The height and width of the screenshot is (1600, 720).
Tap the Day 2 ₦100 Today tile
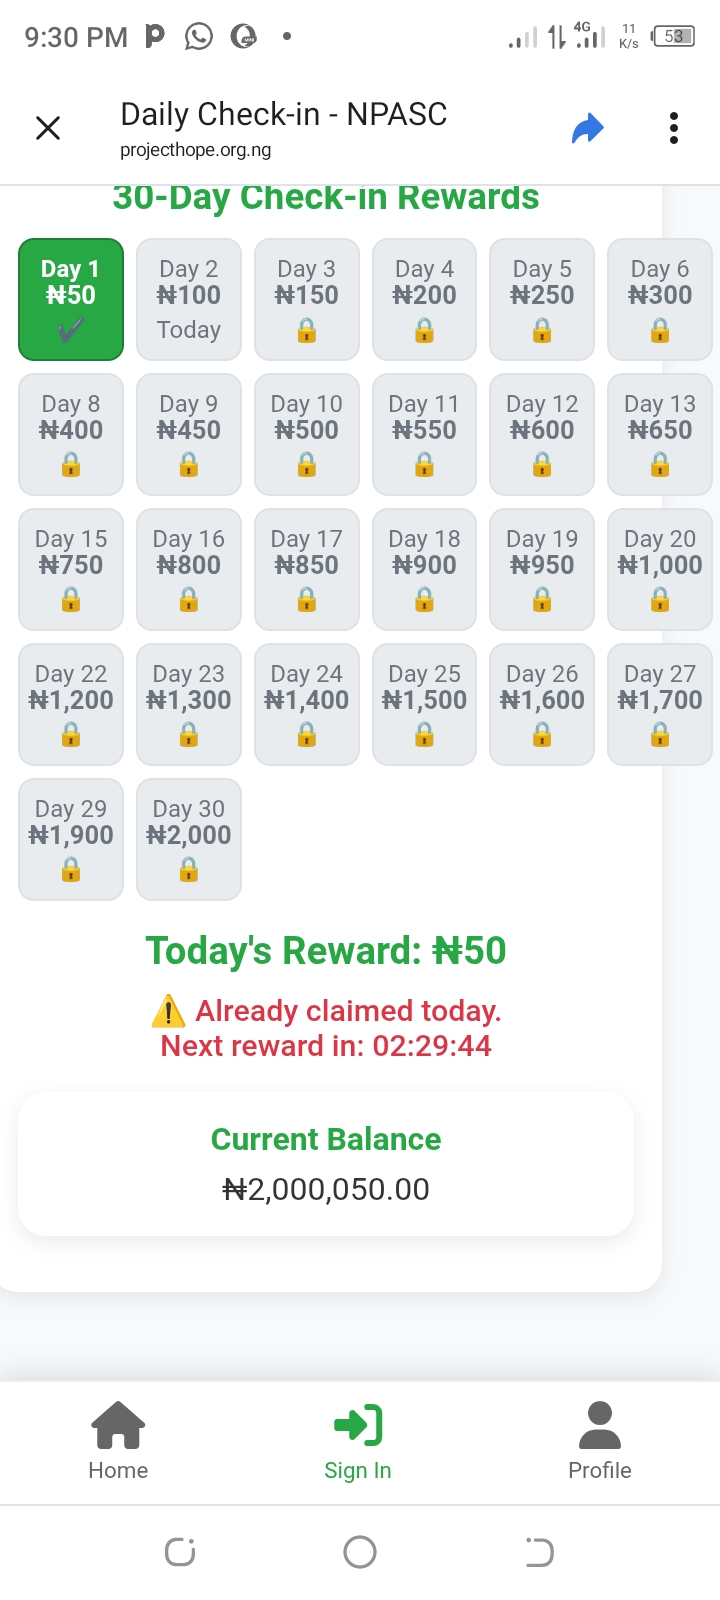click(189, 299)
